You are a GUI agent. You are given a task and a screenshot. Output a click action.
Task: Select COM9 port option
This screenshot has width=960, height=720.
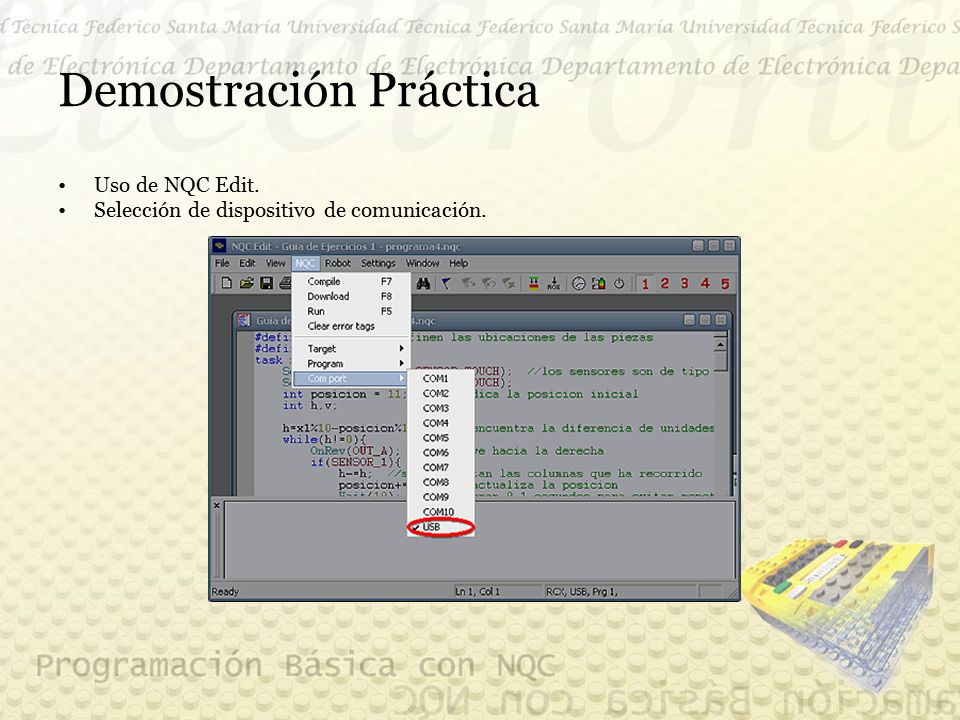[x=440, y=497]
